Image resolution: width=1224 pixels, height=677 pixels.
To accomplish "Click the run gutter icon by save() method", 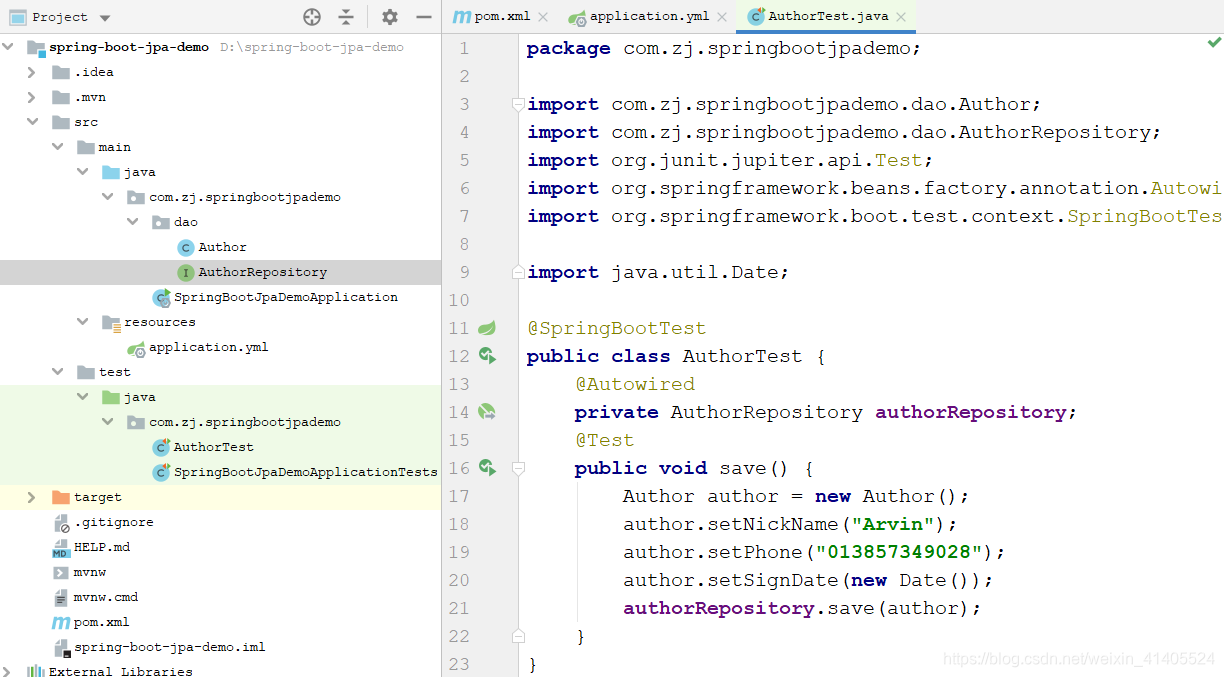I will (487, 467).
